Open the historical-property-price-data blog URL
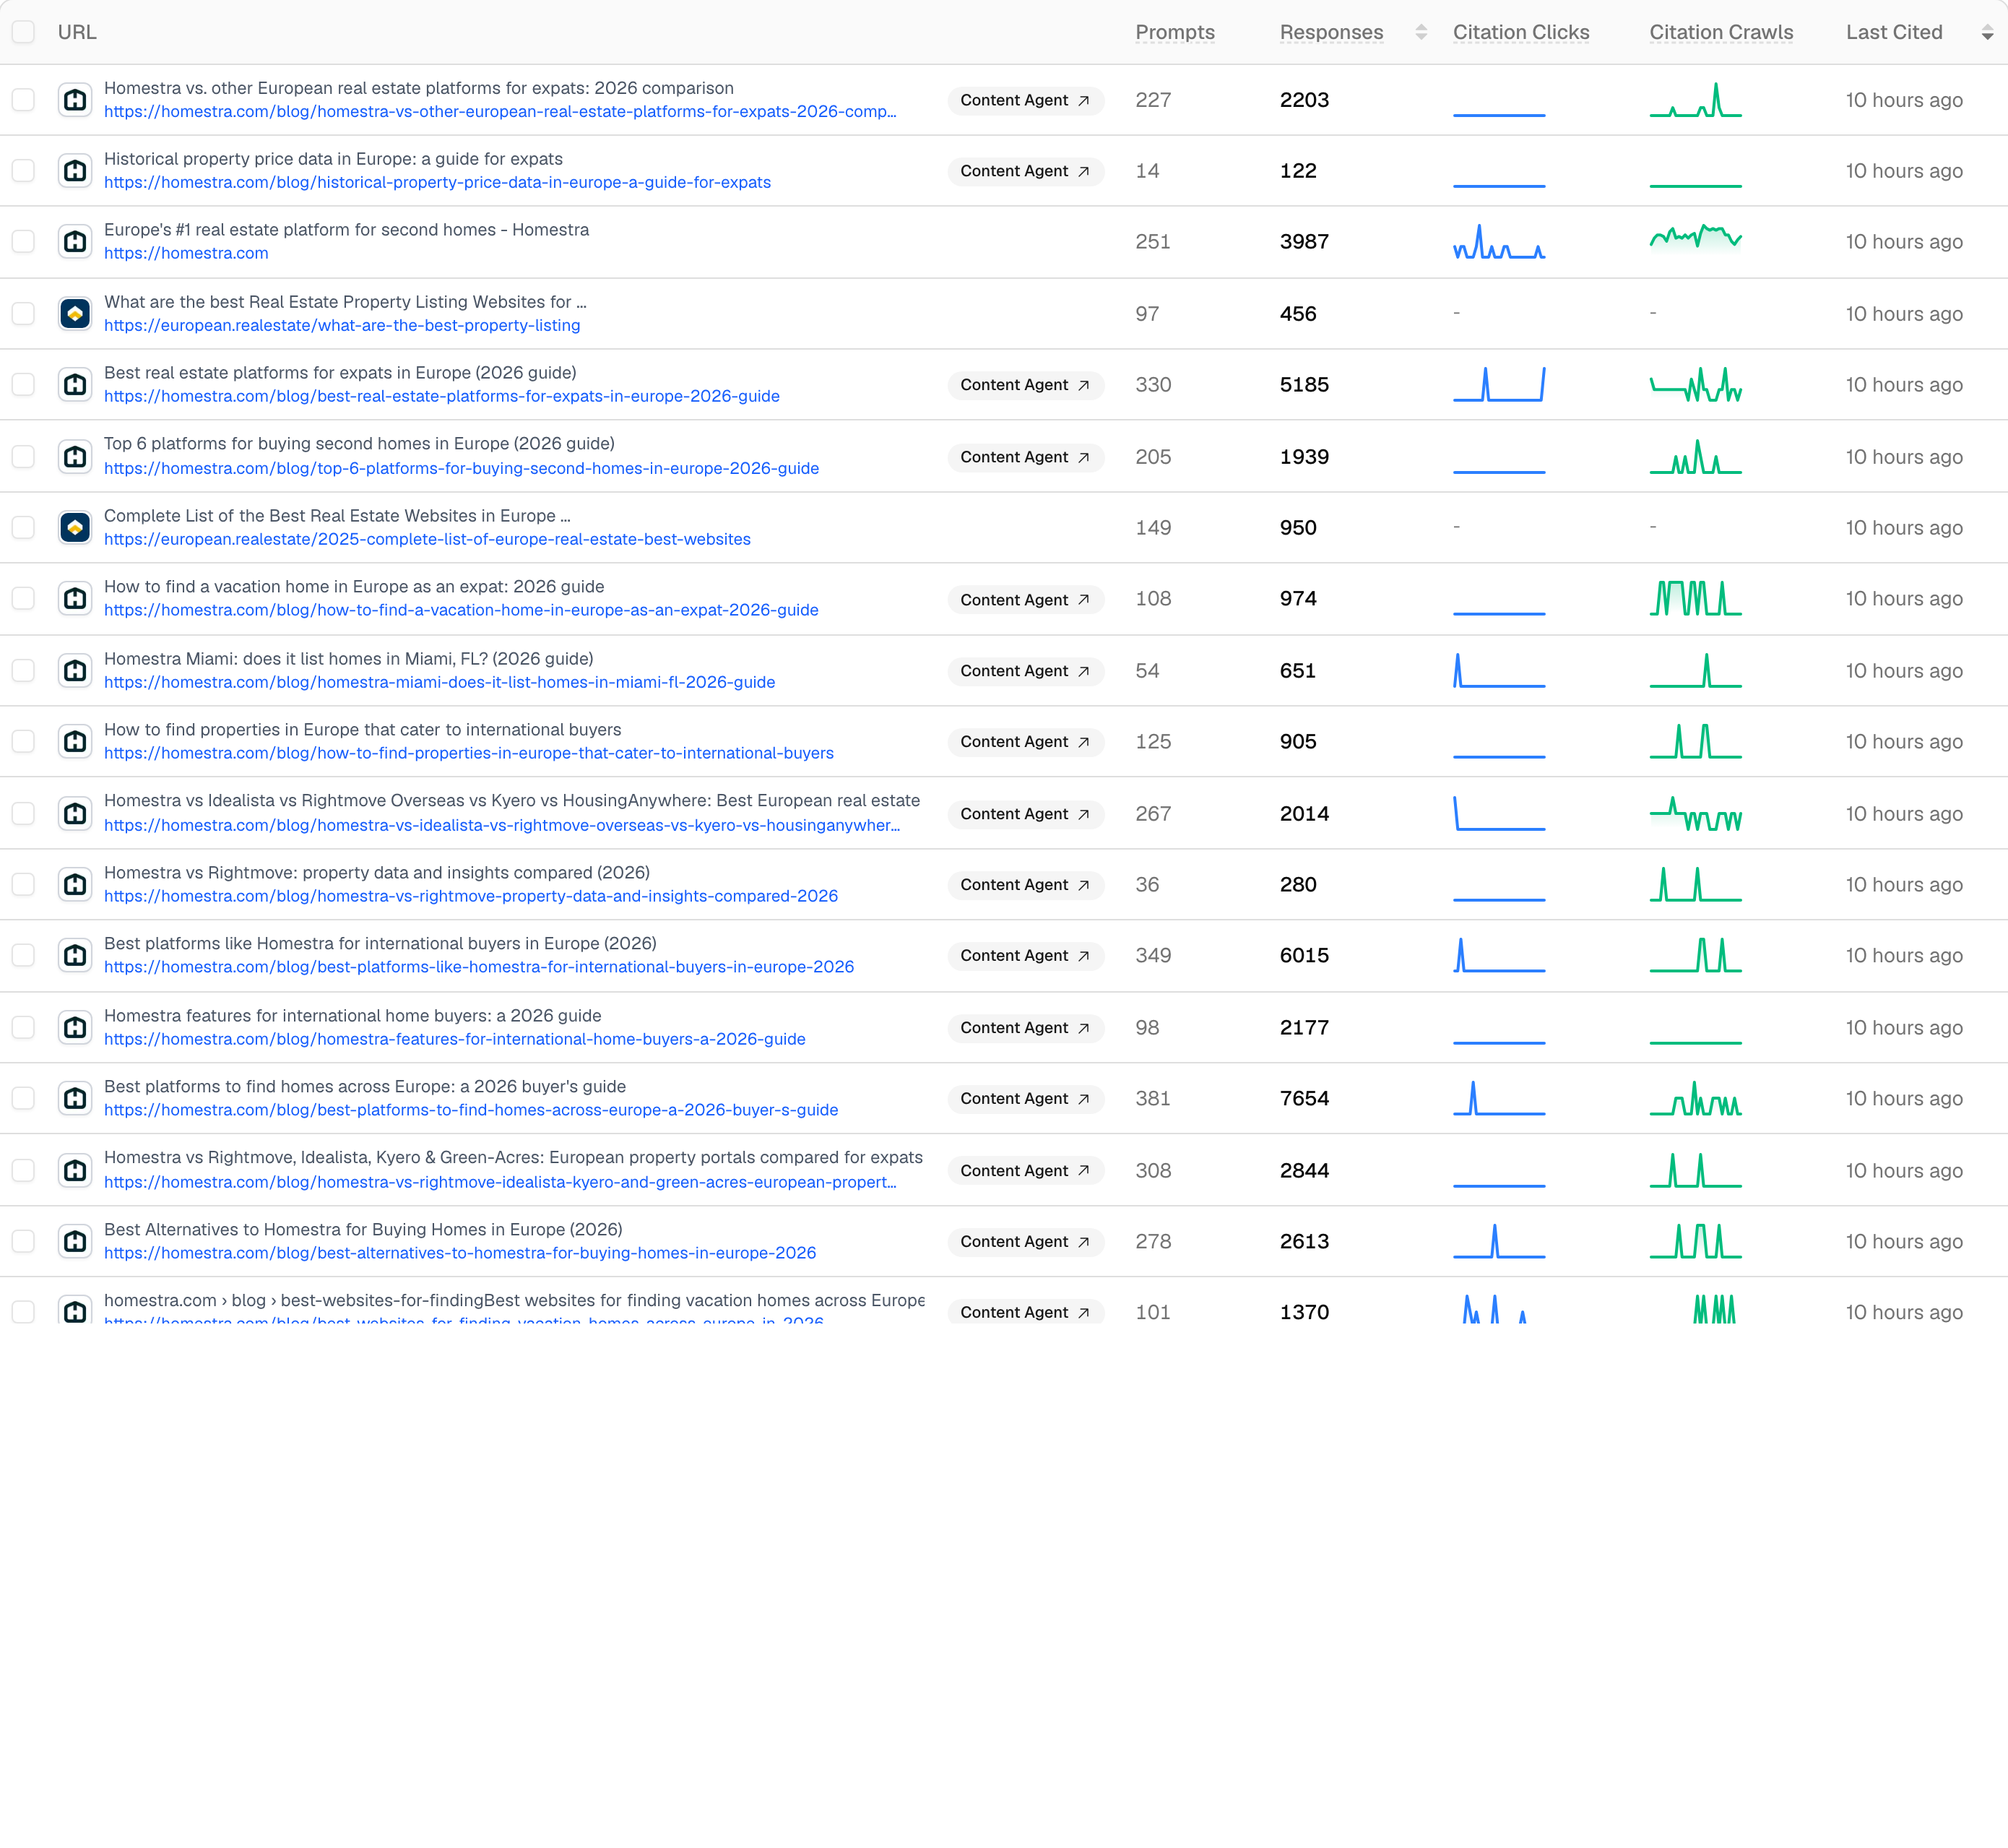2008x1848 pixels. pos(437,183)
